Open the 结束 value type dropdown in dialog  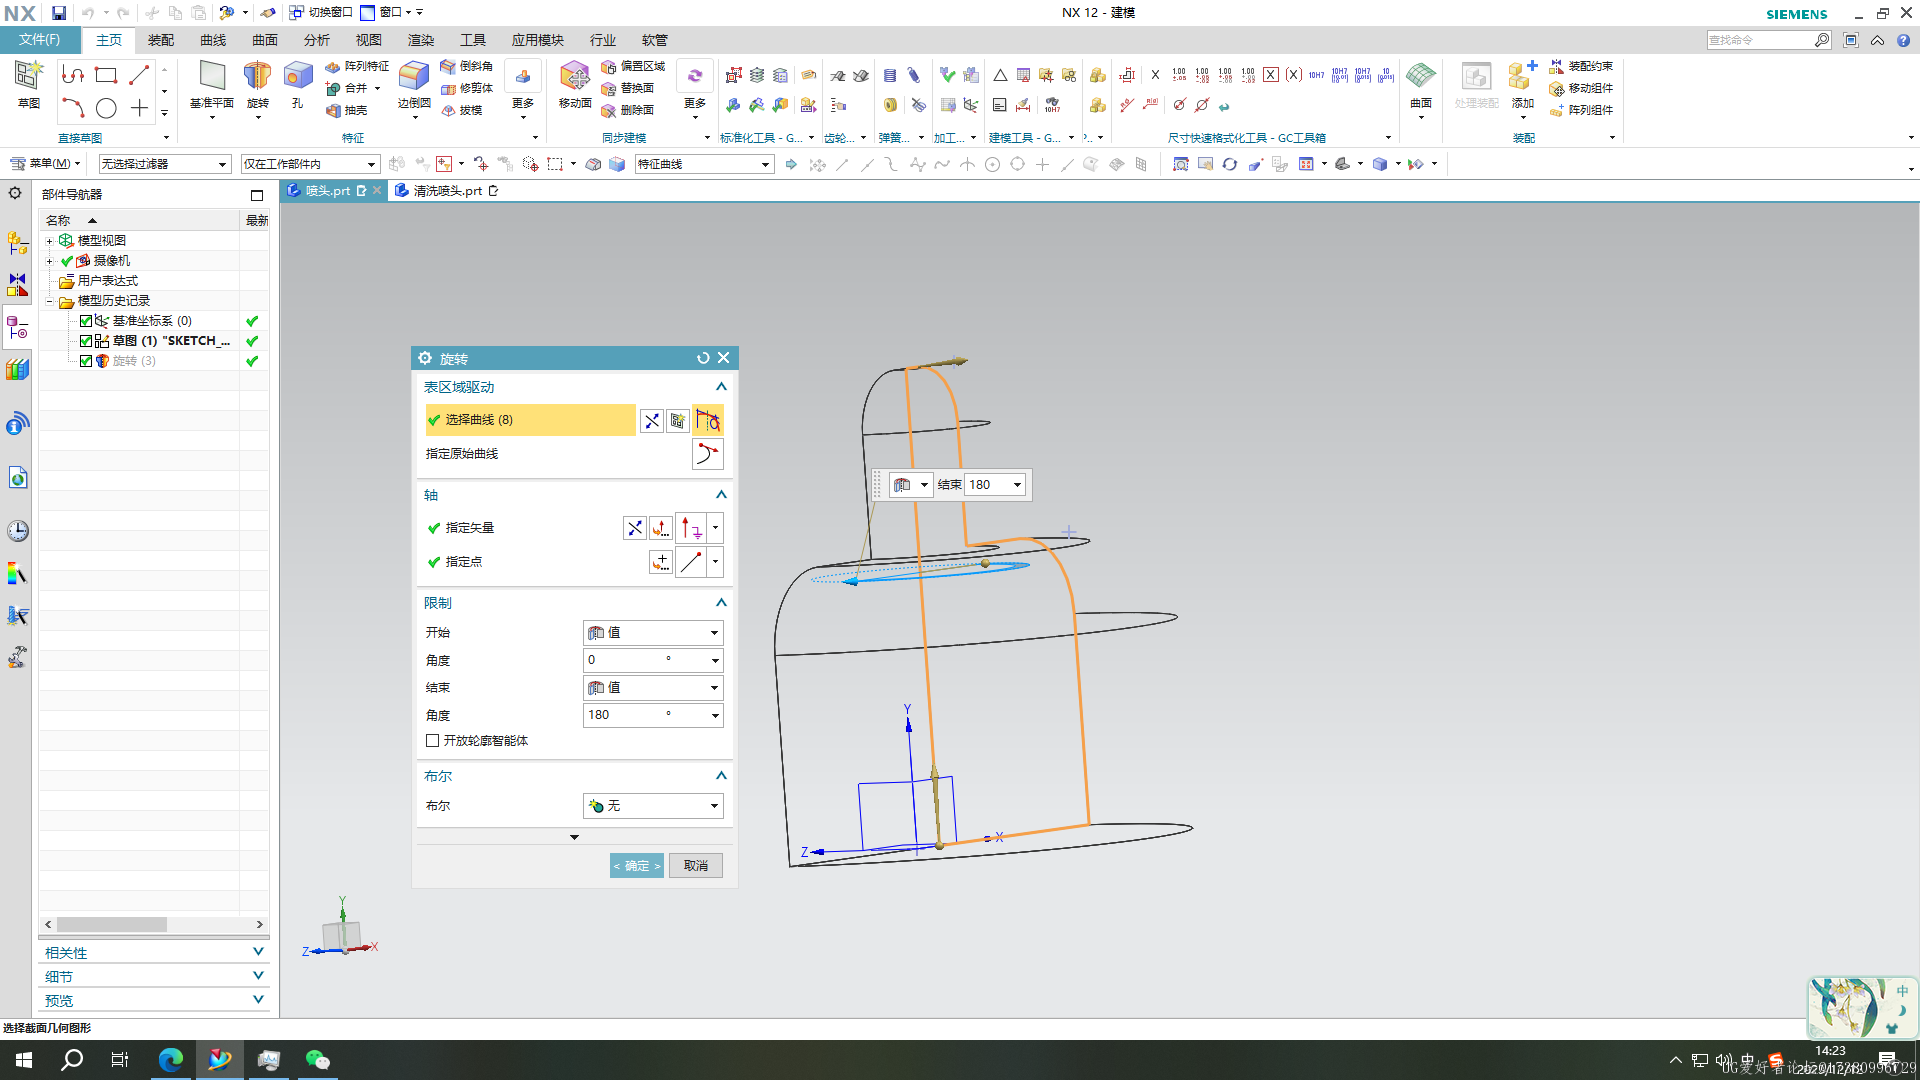point(653,688)
